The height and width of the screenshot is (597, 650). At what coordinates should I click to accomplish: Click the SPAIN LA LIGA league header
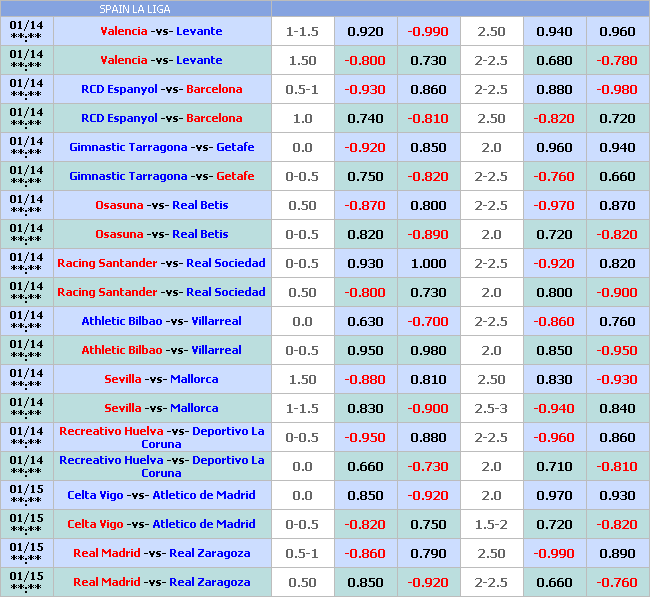(x=135, y=9)
